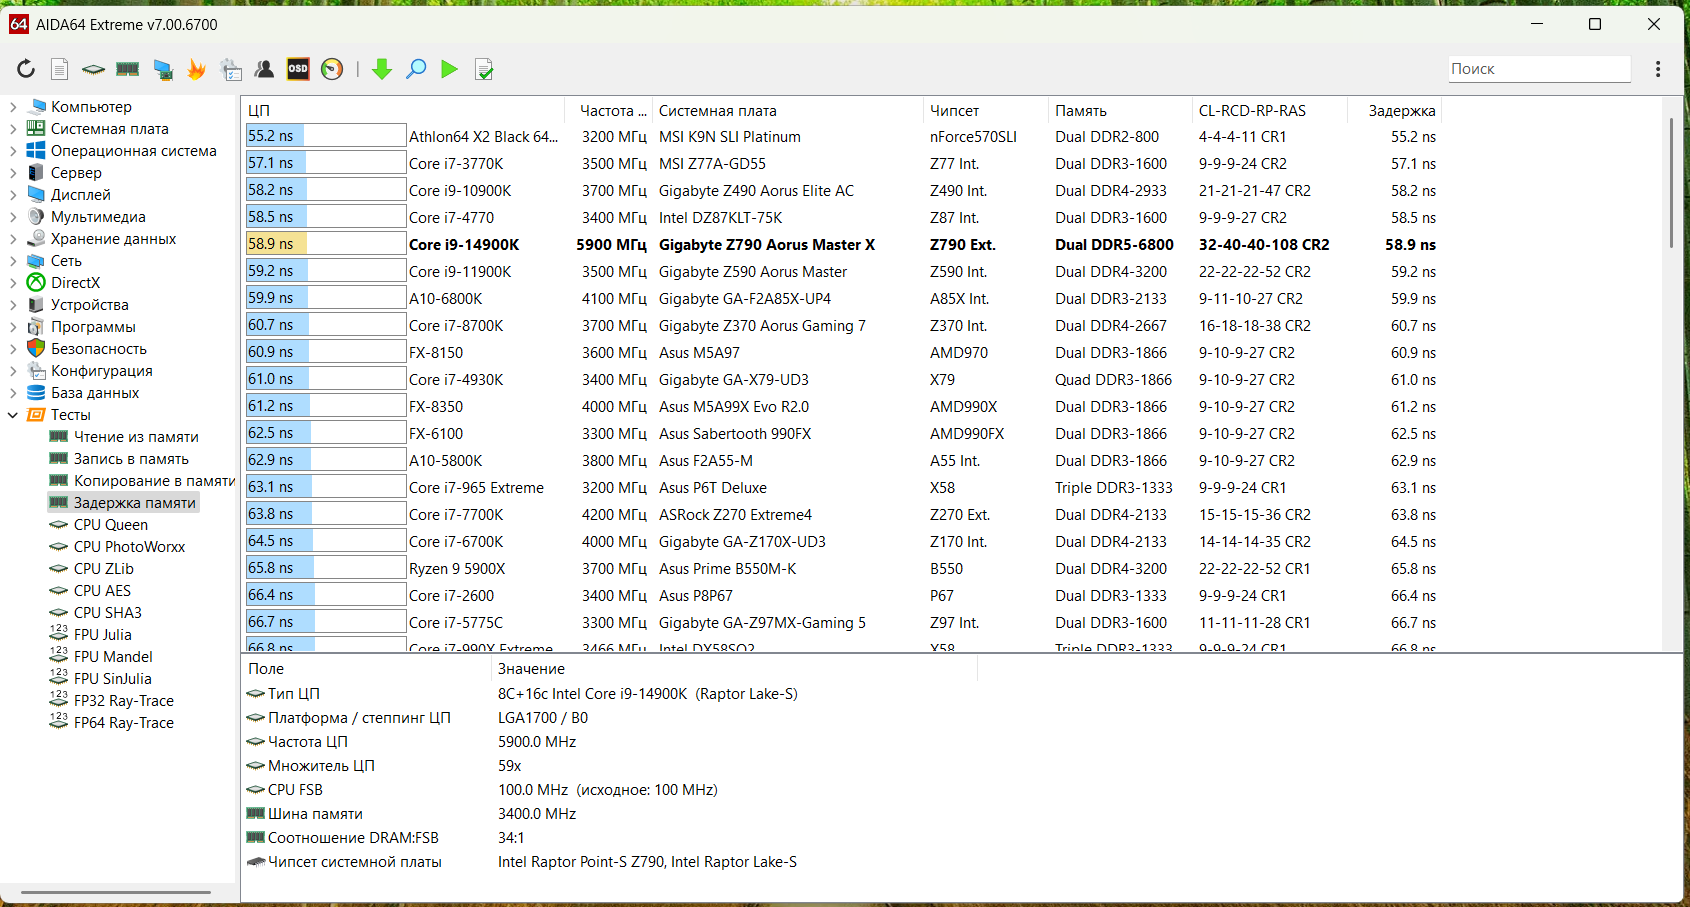Open the FPU Mandel benchmark

point(113,657)
